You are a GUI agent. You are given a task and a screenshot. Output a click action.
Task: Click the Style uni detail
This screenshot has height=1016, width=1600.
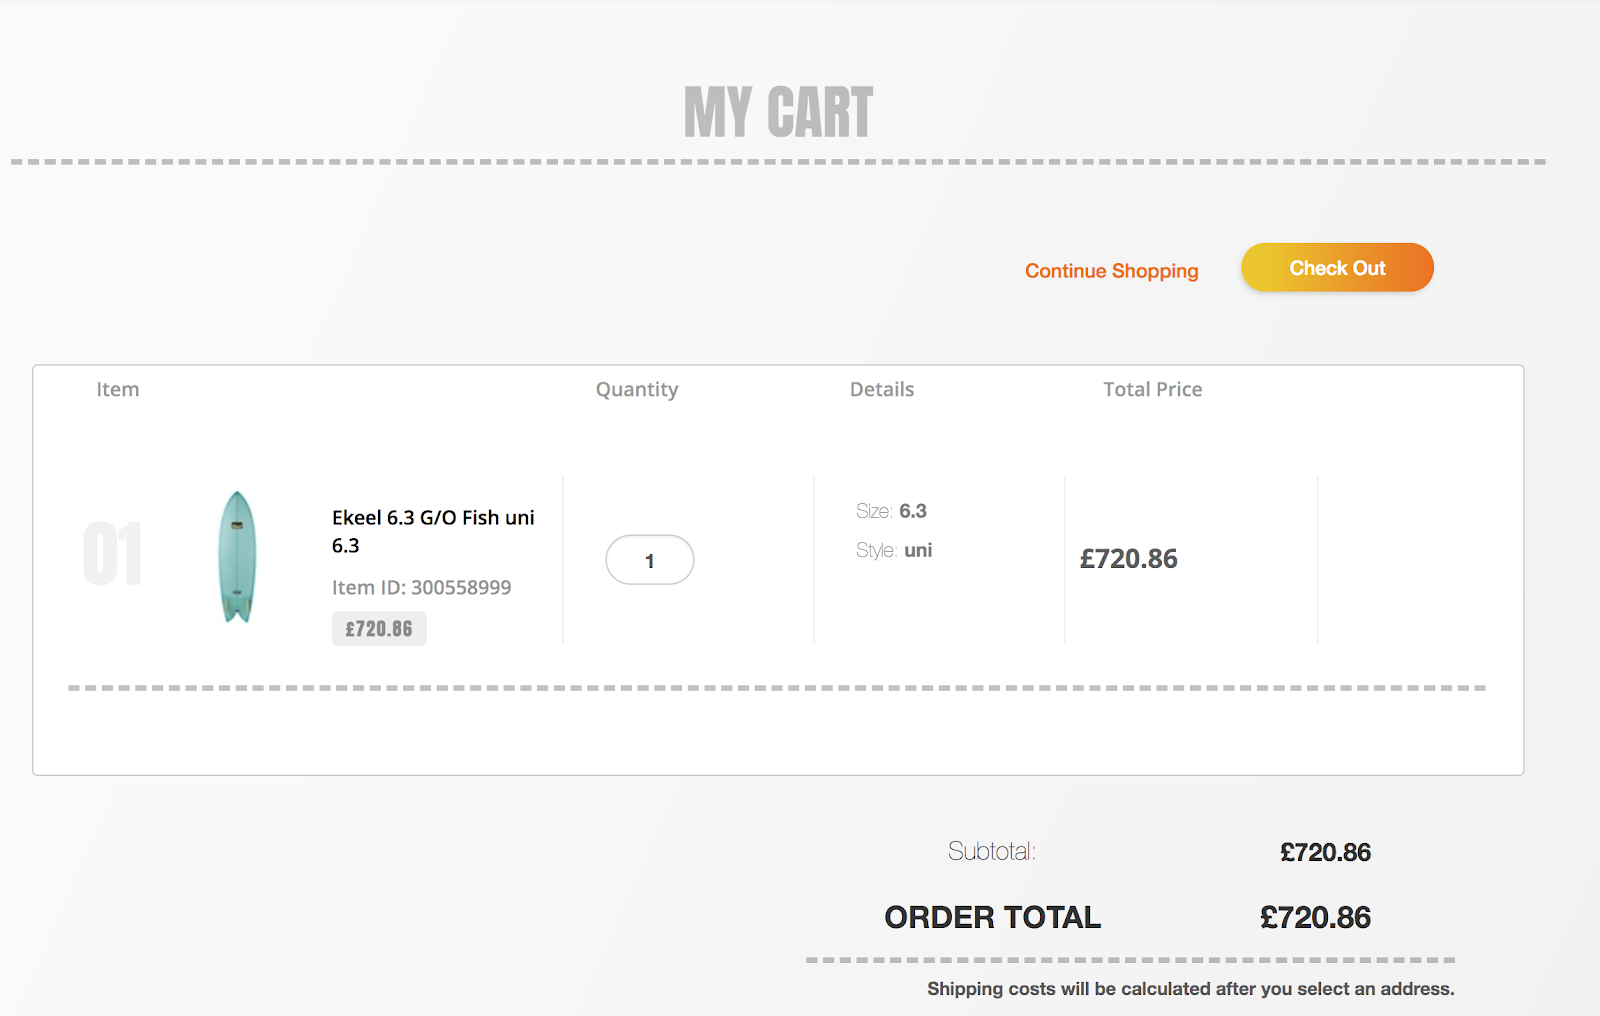894,550
